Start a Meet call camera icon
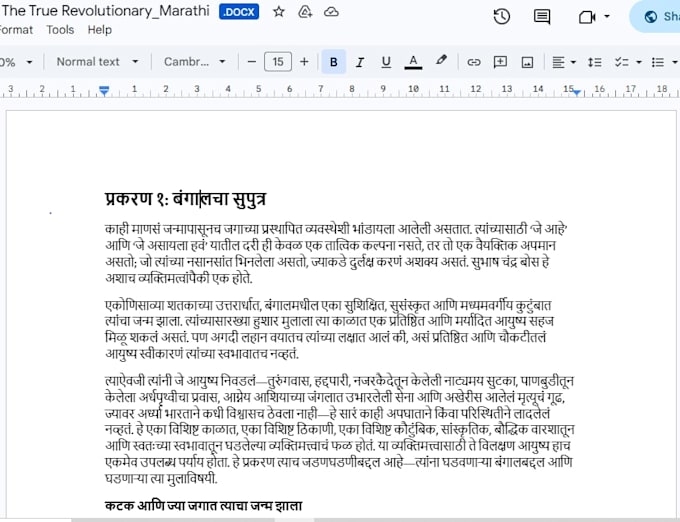The width and height of the screenshot is (680, 522). 587,17
